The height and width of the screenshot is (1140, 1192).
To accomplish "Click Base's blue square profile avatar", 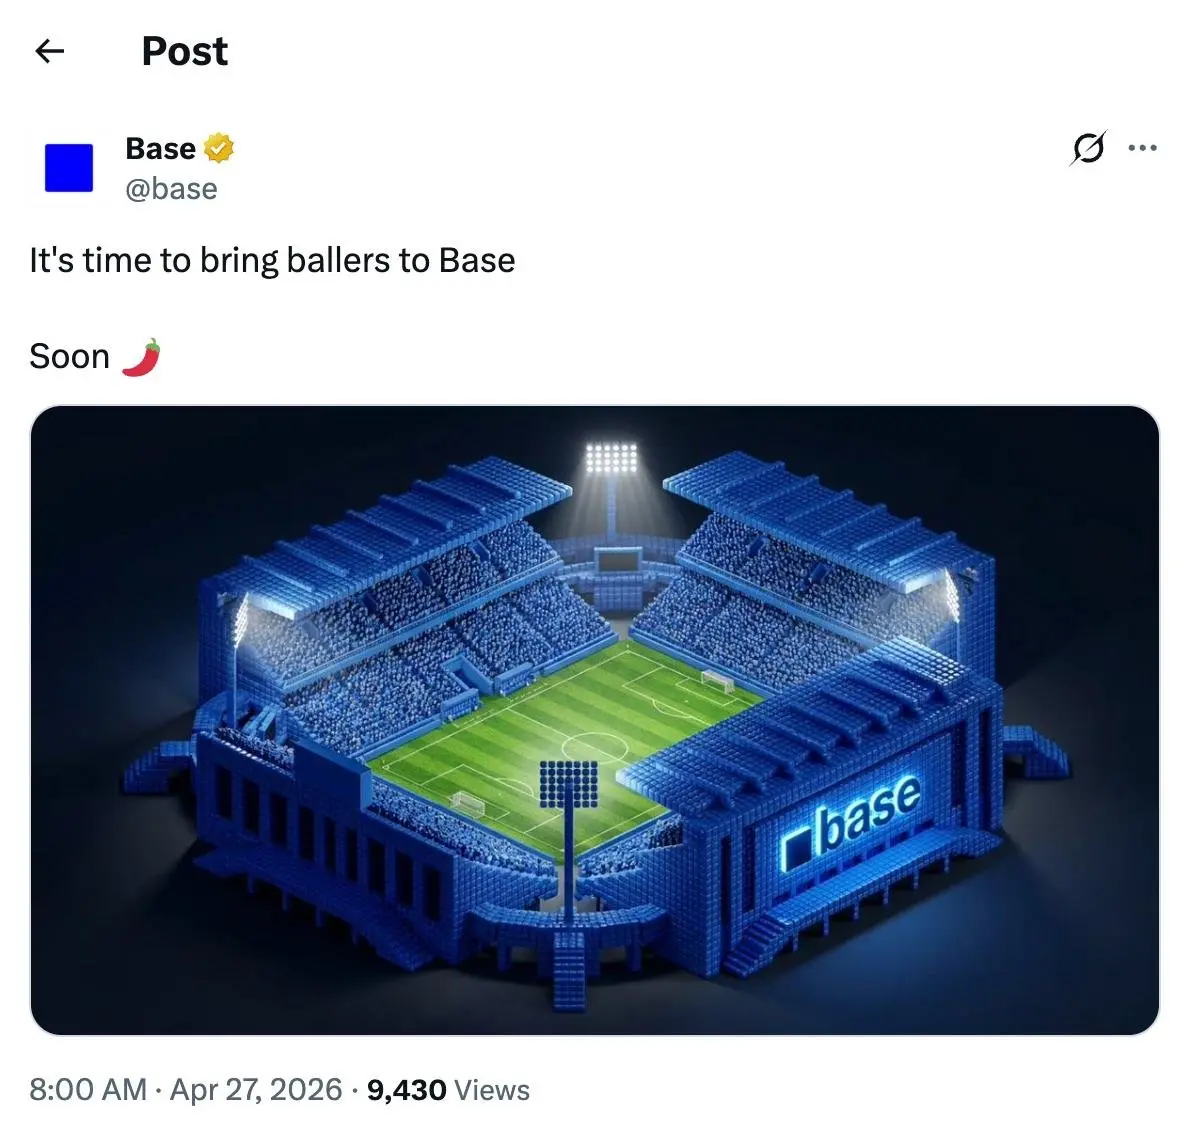I will click(68, 169).
